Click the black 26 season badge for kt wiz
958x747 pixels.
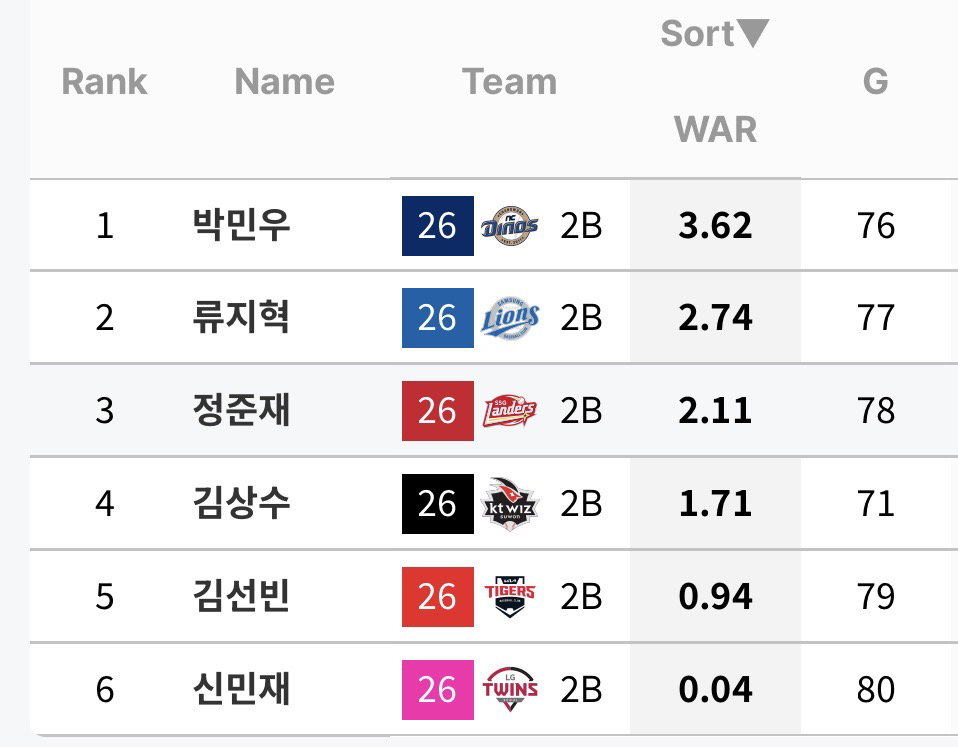[437, 504]
